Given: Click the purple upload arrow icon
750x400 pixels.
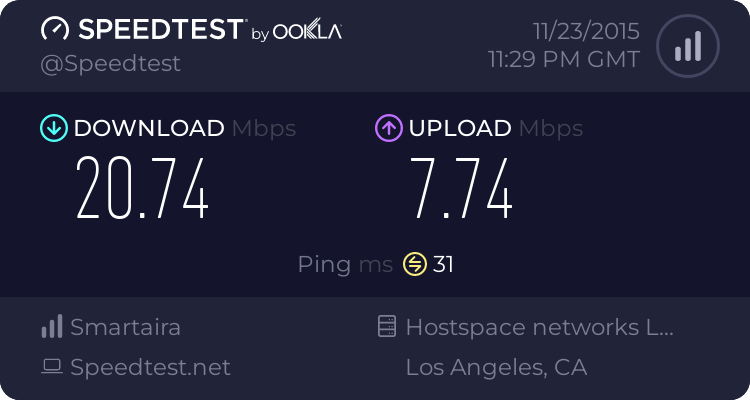Looking at the screenshot, I should (x=389, y=128).
